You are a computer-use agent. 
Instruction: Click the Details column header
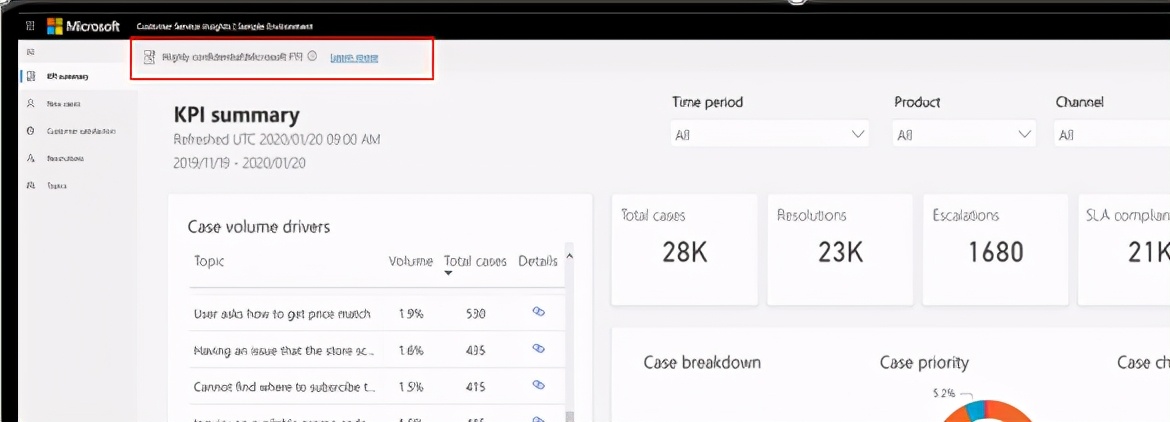537,261
